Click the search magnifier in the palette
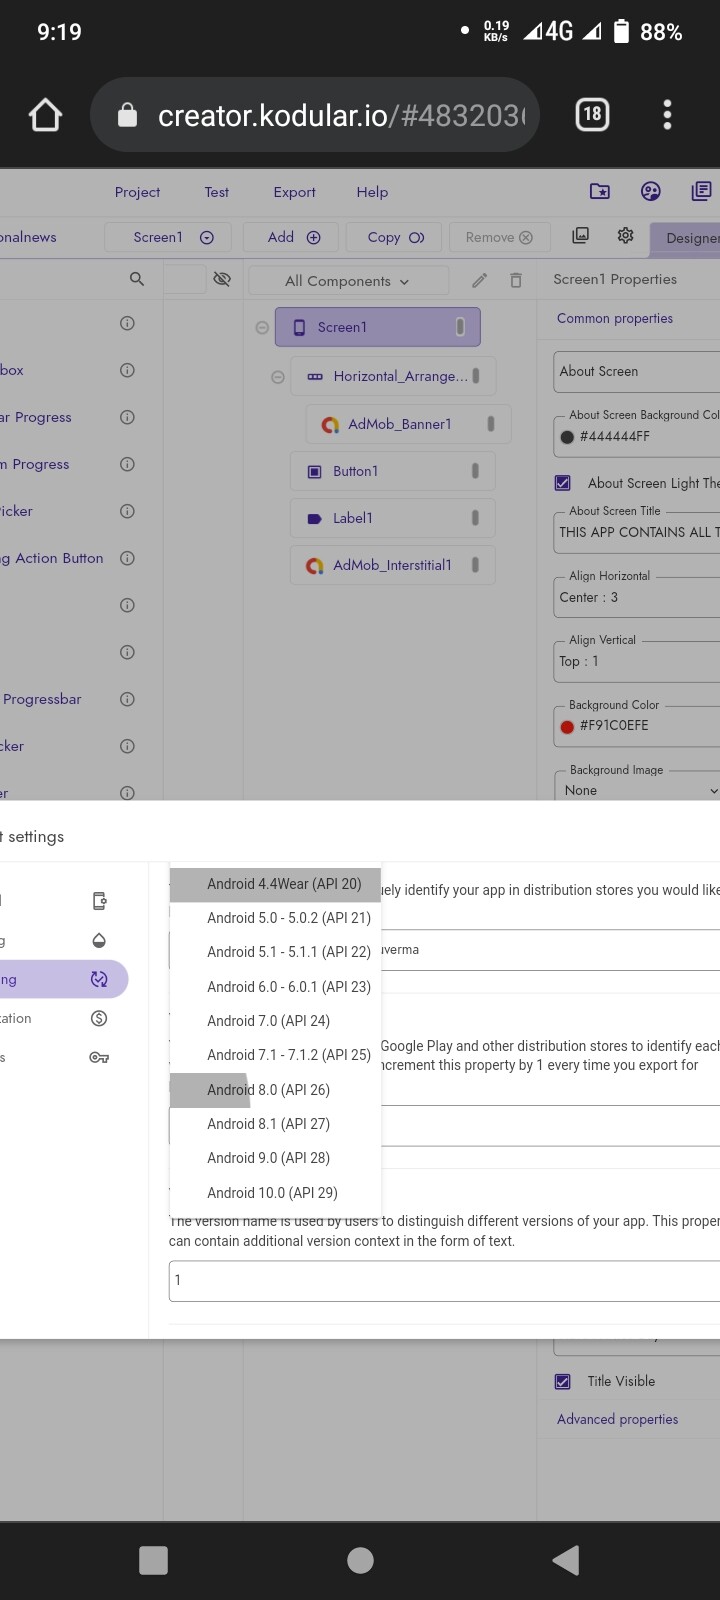Image resolution: width=720 pixels, height=1600 pixels. pyautogui.click(x=137, y=279)
